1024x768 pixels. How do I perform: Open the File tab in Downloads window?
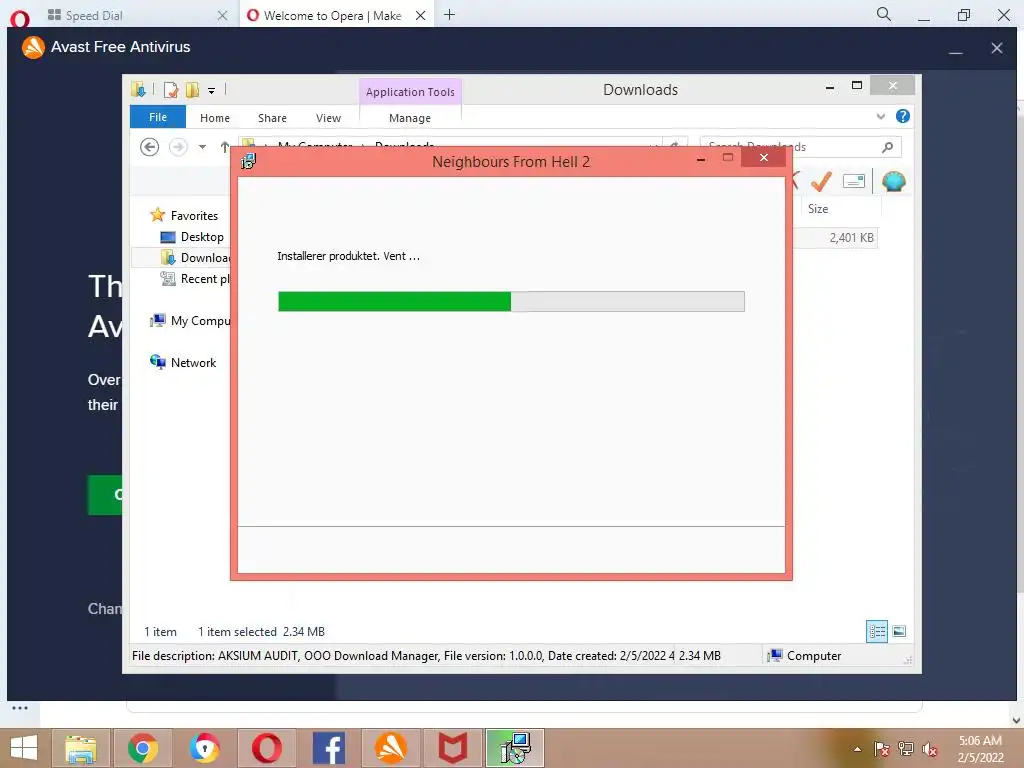point(158,117)
